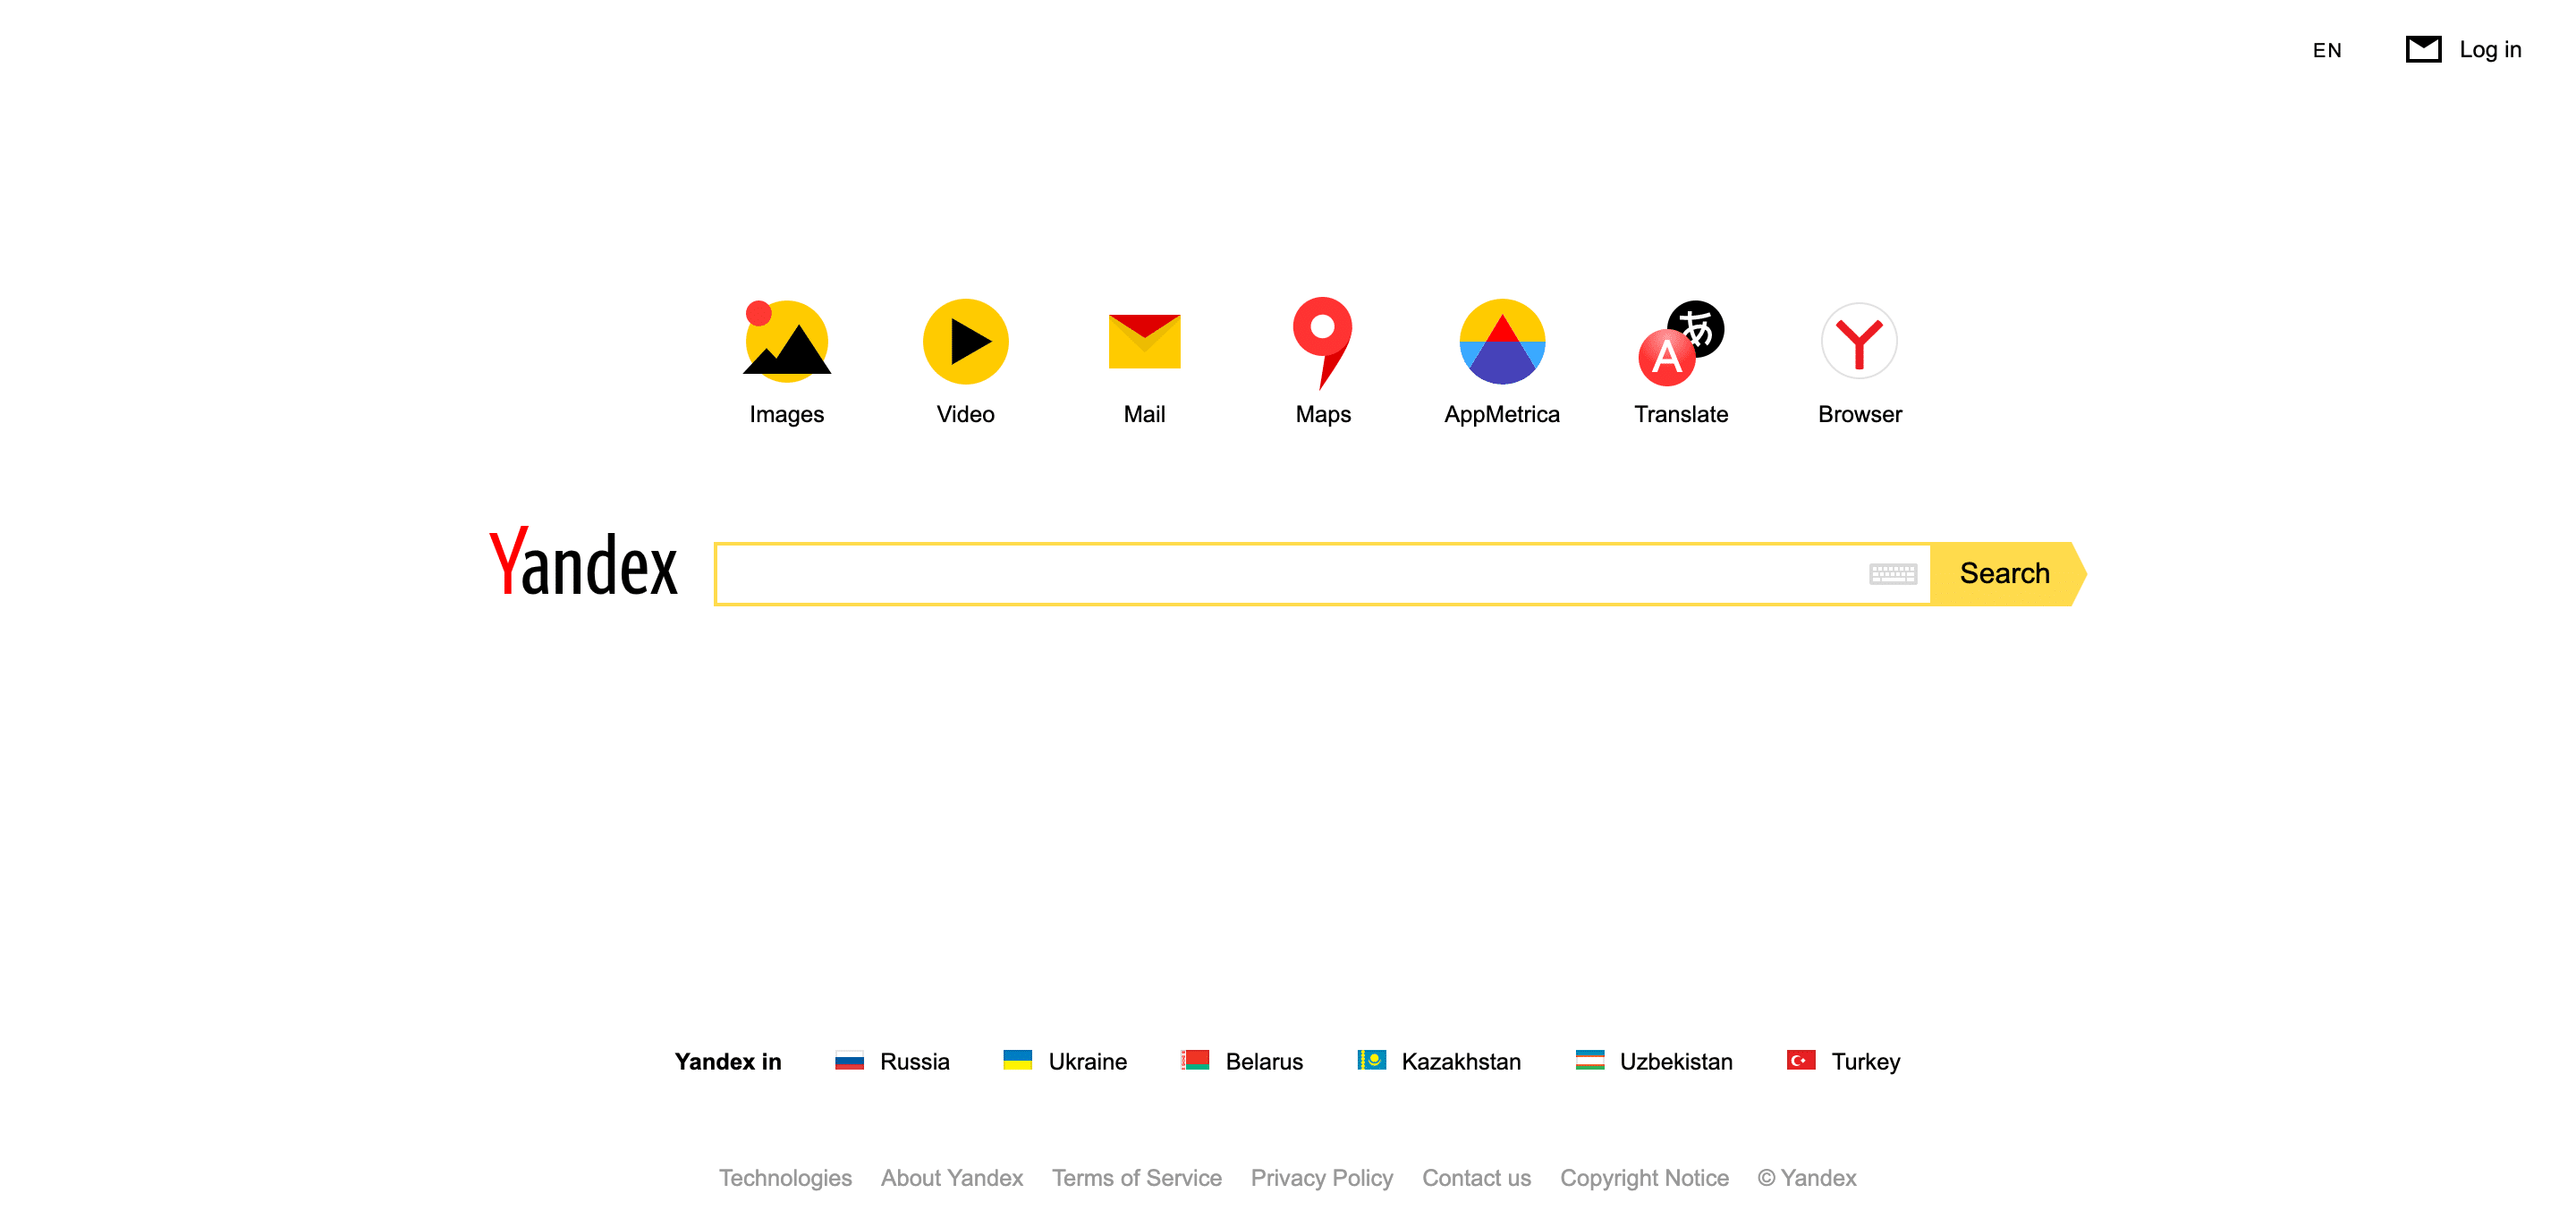The width and height of the screenshot is (2576, 1227).
Task: Select EN language option
Action: coord(2326,49)
